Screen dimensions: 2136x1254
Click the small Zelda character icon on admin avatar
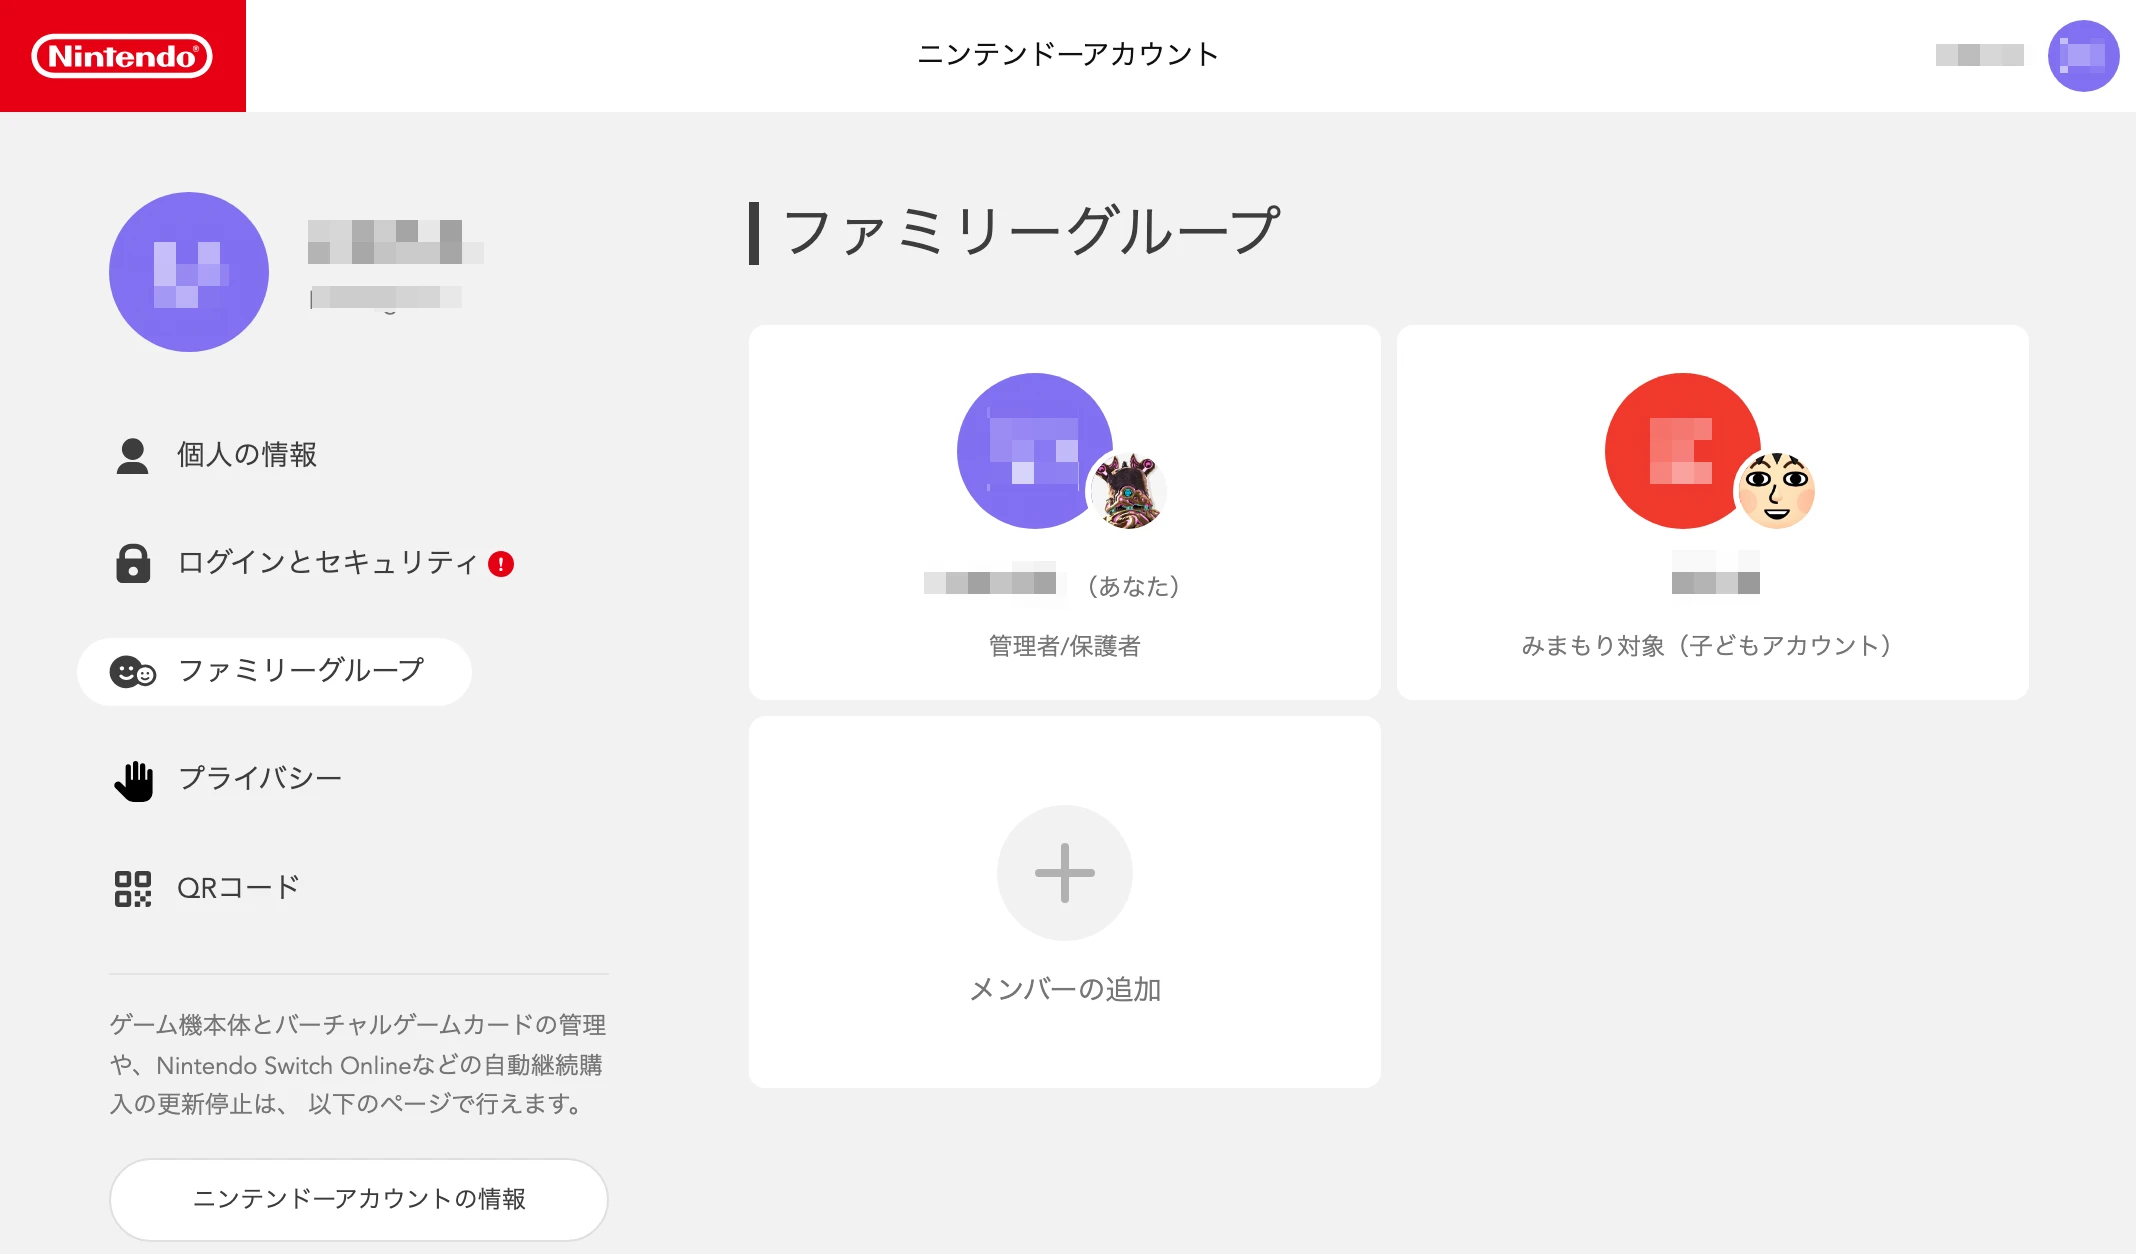pyautogui.click(x=1128, y=490)
